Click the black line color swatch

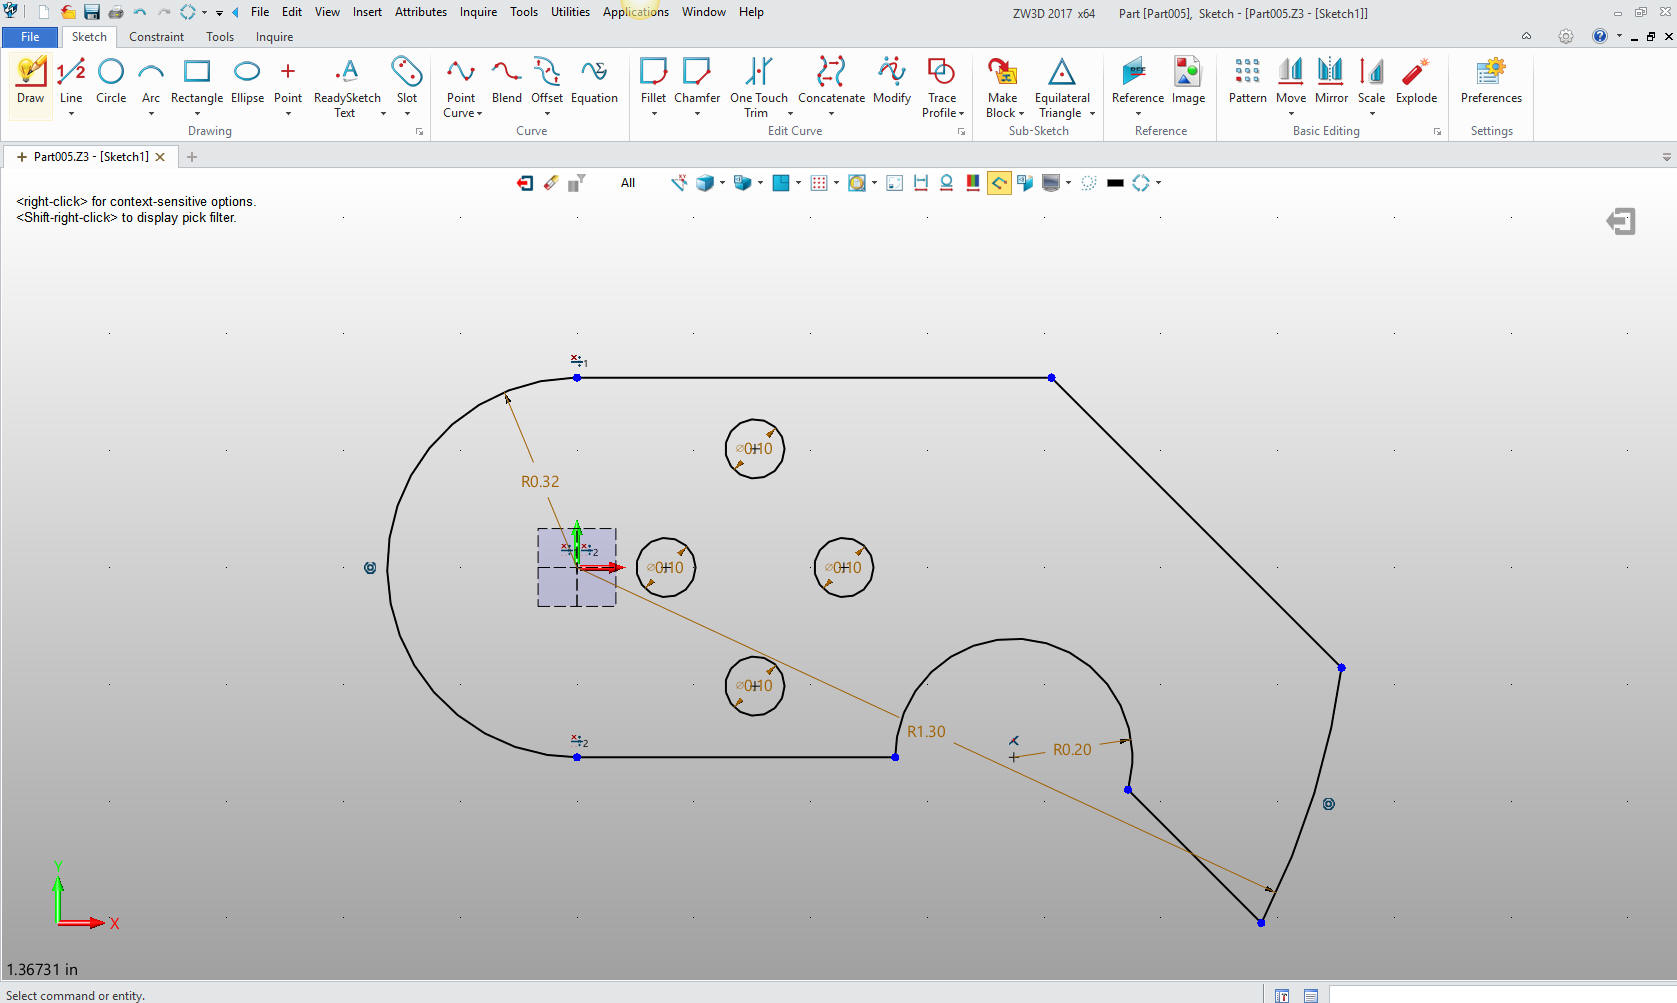[x=1115, y=183]
